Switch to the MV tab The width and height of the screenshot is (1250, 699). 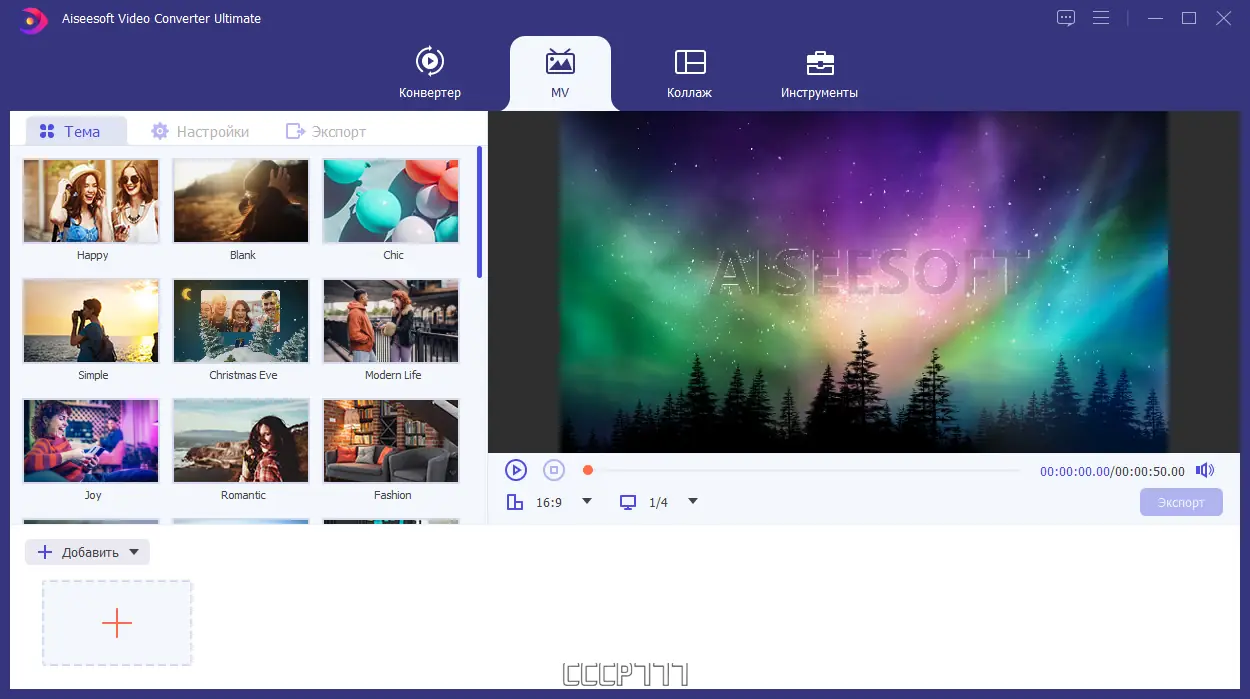point(560,72)
